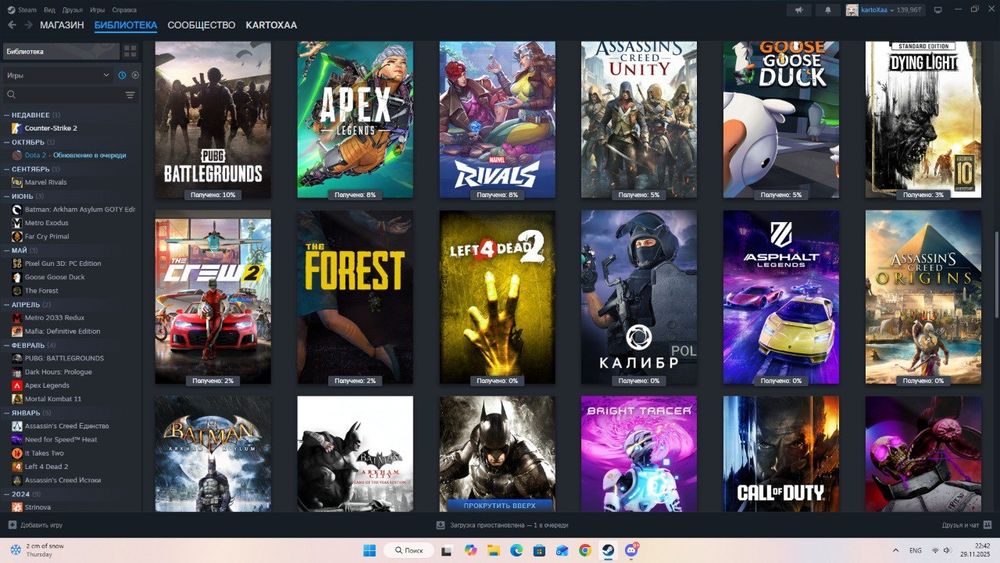Click download status paused text
The width and height of the screenshot is (1000, 563).
[509, 525]
